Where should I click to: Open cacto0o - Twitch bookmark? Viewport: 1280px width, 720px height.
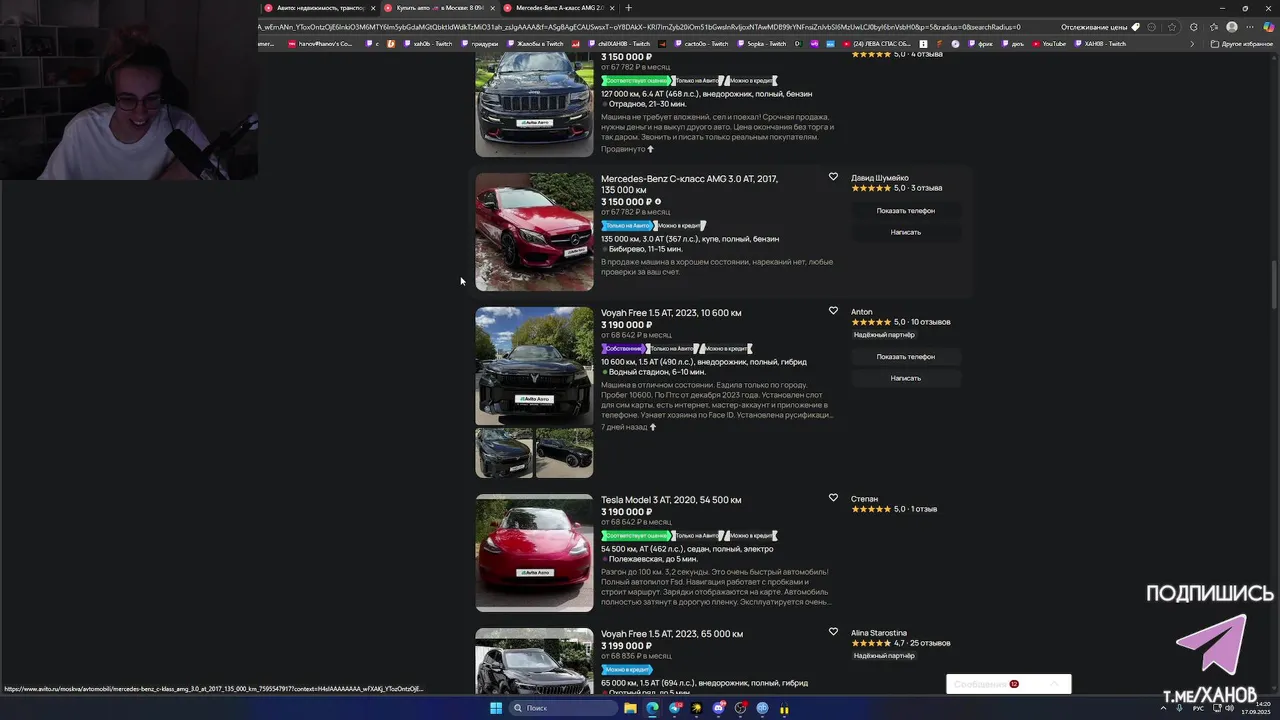click(700, 44)
